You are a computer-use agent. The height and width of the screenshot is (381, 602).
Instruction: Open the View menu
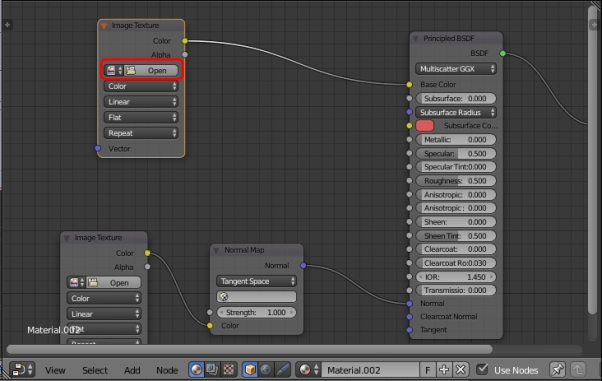coord(55,370)
